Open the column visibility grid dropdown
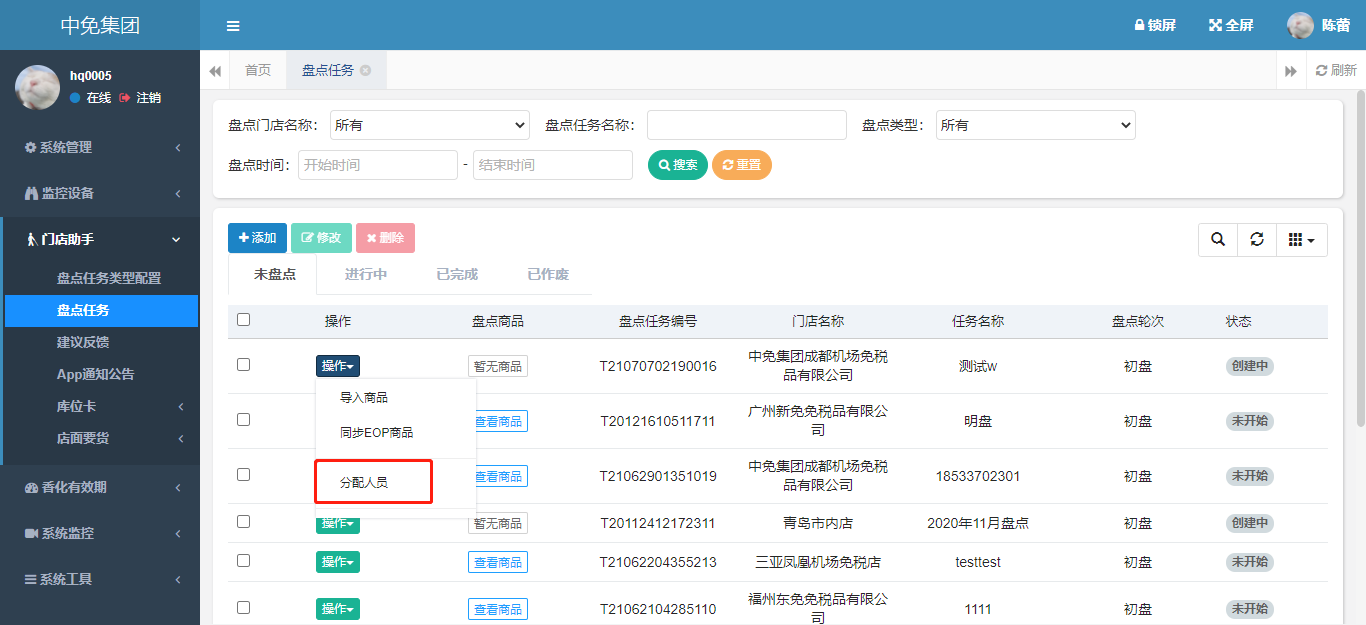The width and height of the screenshot is (1366, 625). pyautogui.click(x=1301, y=240)
